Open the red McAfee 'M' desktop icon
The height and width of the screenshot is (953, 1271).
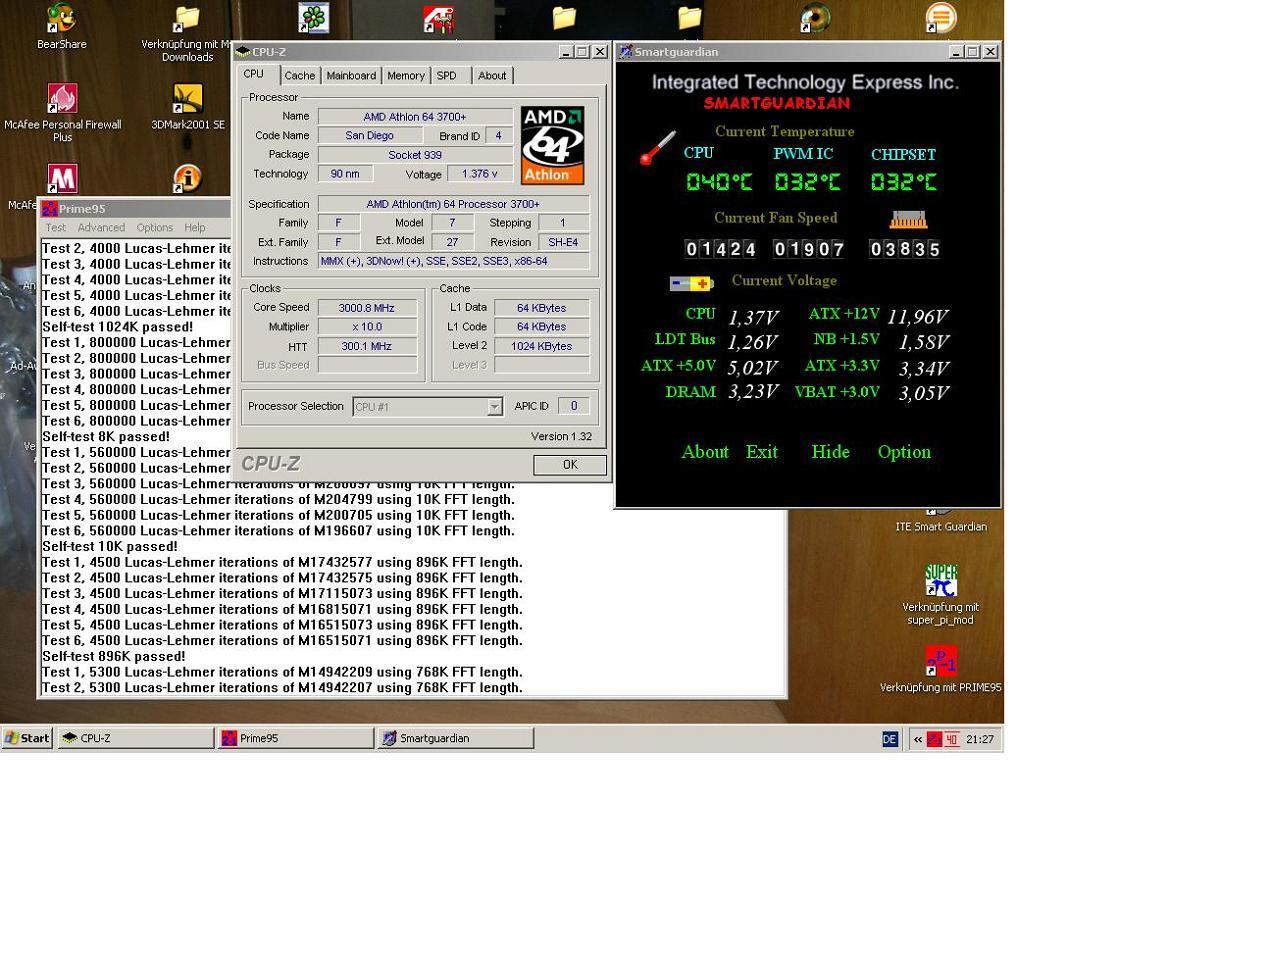[x=62, y=179]
